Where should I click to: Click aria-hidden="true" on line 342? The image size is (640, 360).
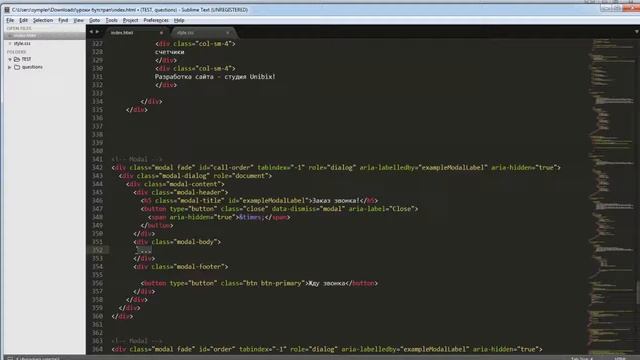coord(524,167)
